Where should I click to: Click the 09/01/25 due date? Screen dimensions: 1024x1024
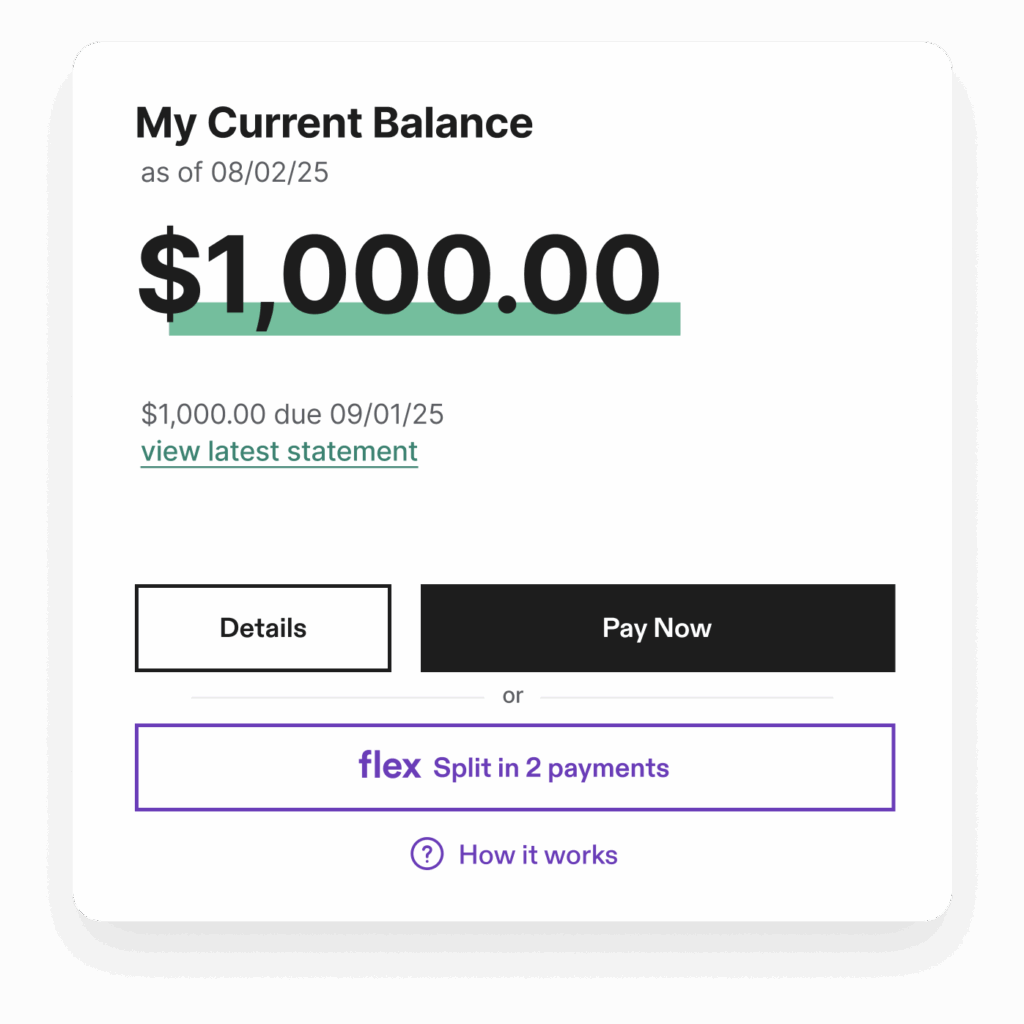[394, 413]
